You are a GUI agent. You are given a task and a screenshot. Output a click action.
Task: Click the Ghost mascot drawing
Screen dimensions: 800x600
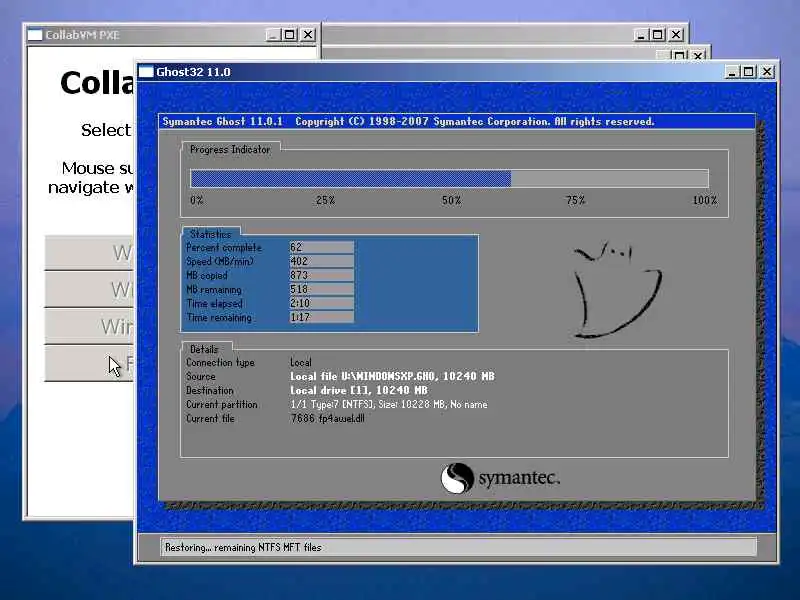616,289
